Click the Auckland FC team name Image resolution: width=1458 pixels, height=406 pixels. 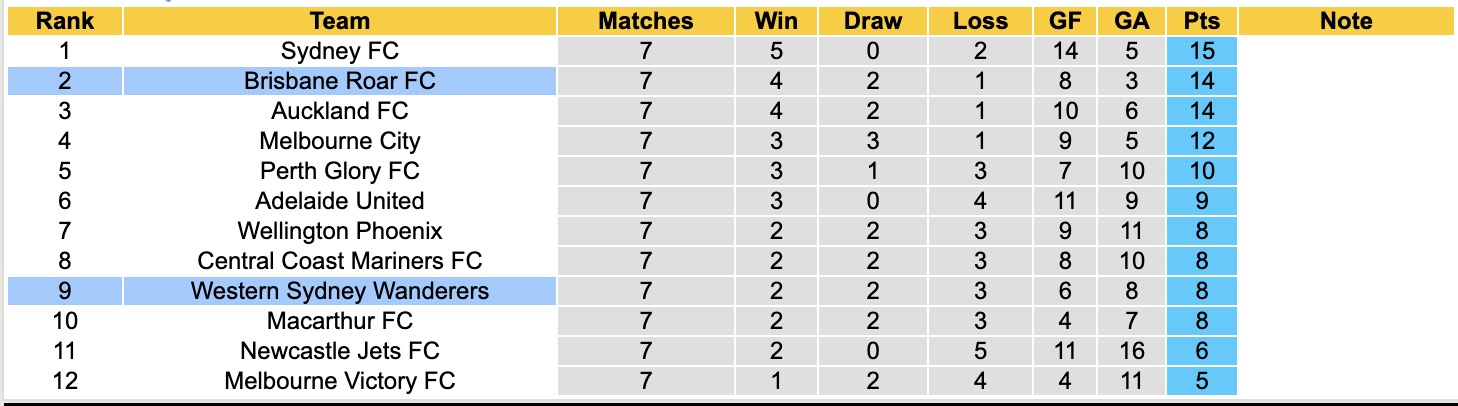[340, 111]
